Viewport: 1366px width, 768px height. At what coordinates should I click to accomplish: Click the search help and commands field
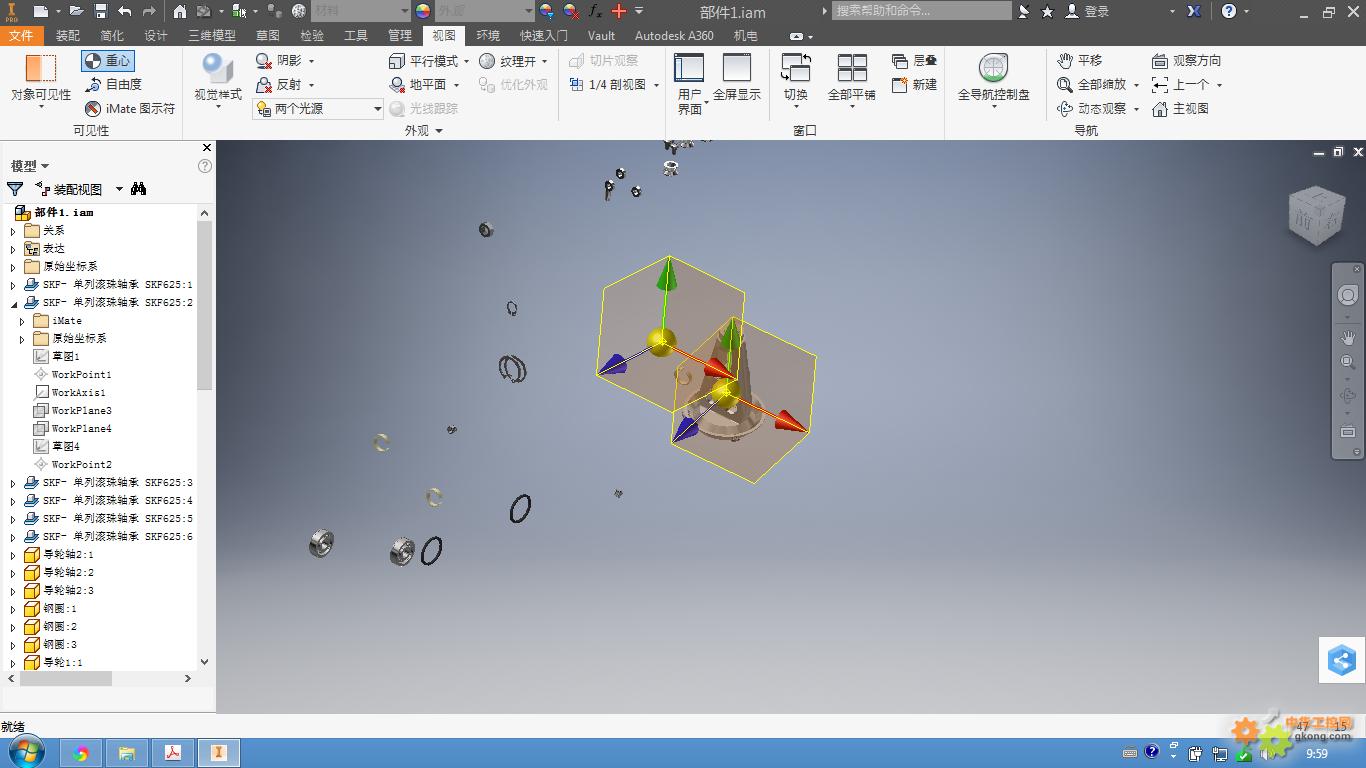click(920, 11)
